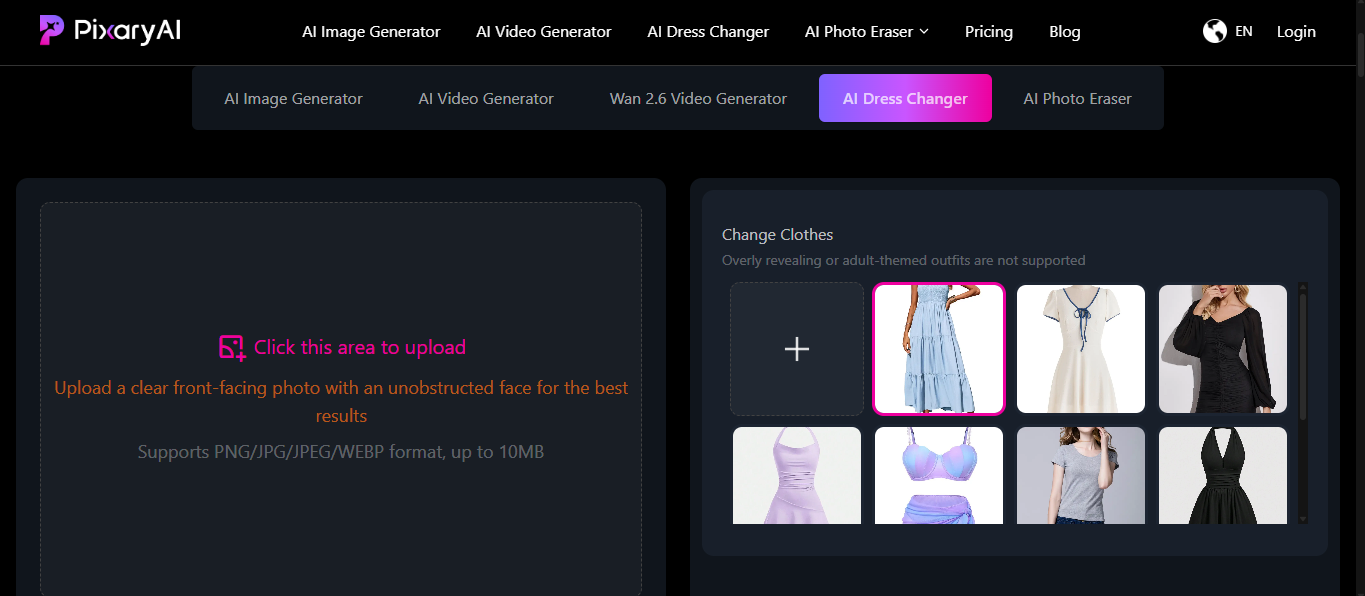This screenshot has width=1365, height=596.
Task: Switch to the AI Photo Eraser tab
Action: [x=1077, y=99]
